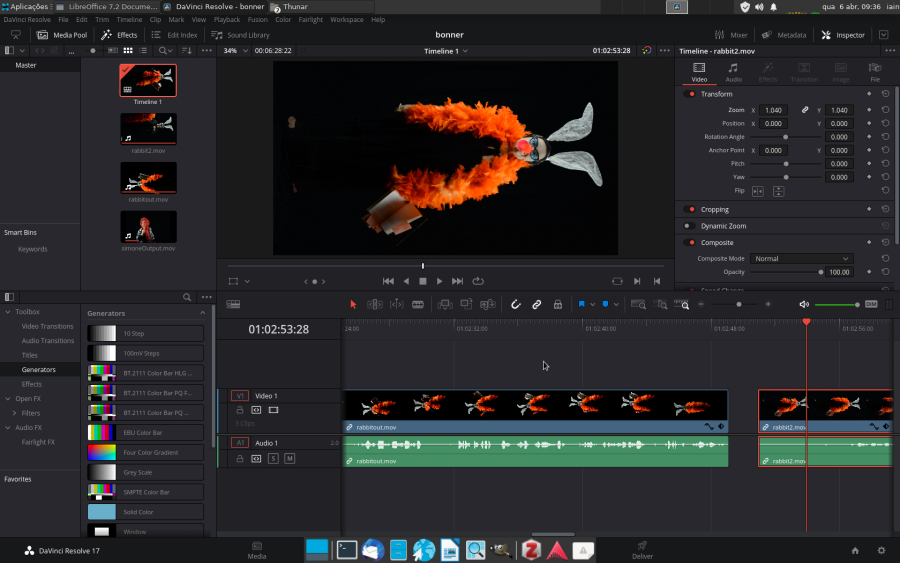
Task: Add a blue marker at playhead
Action: coord(605,304)
